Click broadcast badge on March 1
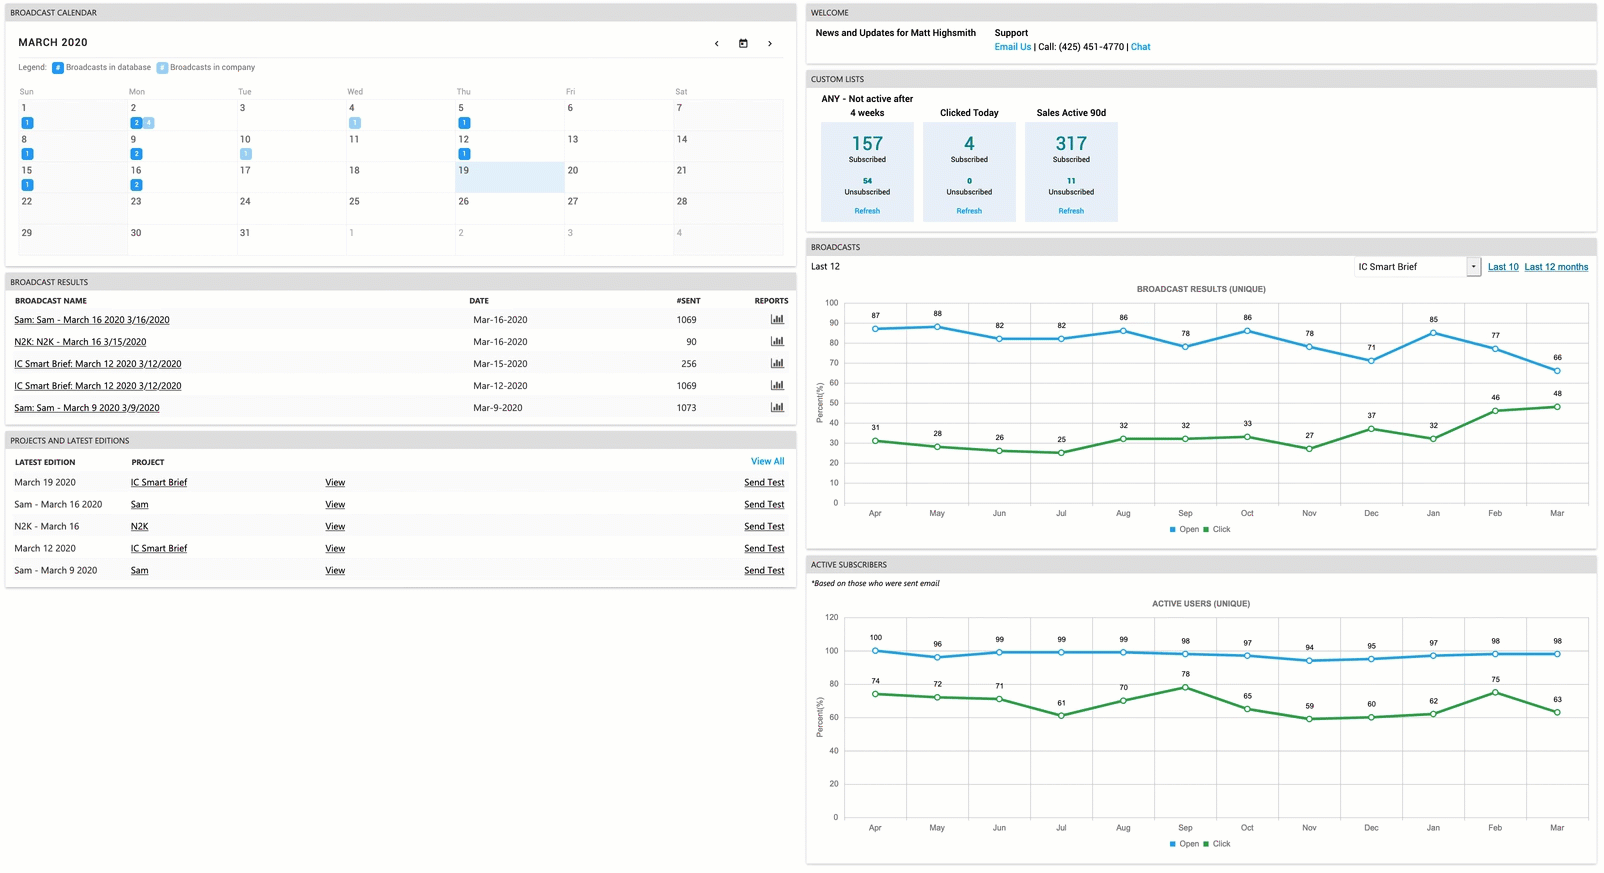The width and height of the screenshot is (1604, 873). (27, 123)
